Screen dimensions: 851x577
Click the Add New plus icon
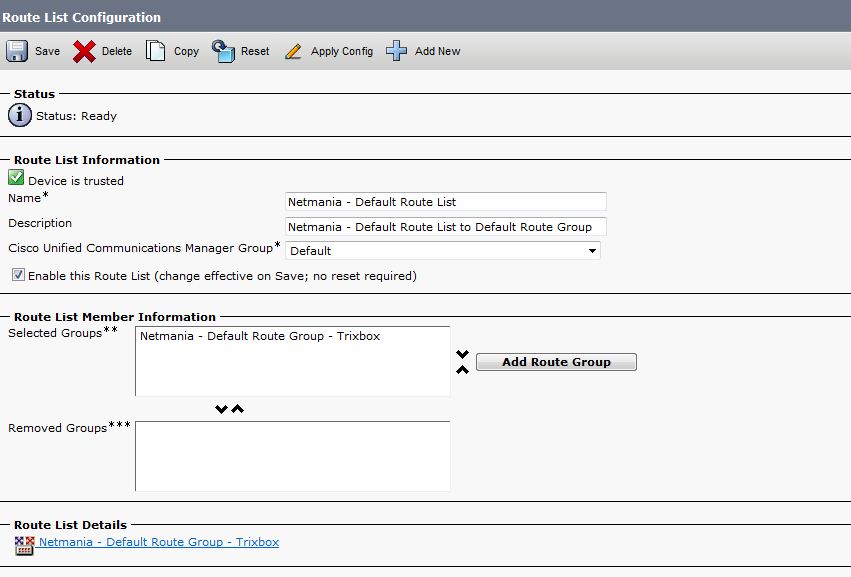click(396, 51)
